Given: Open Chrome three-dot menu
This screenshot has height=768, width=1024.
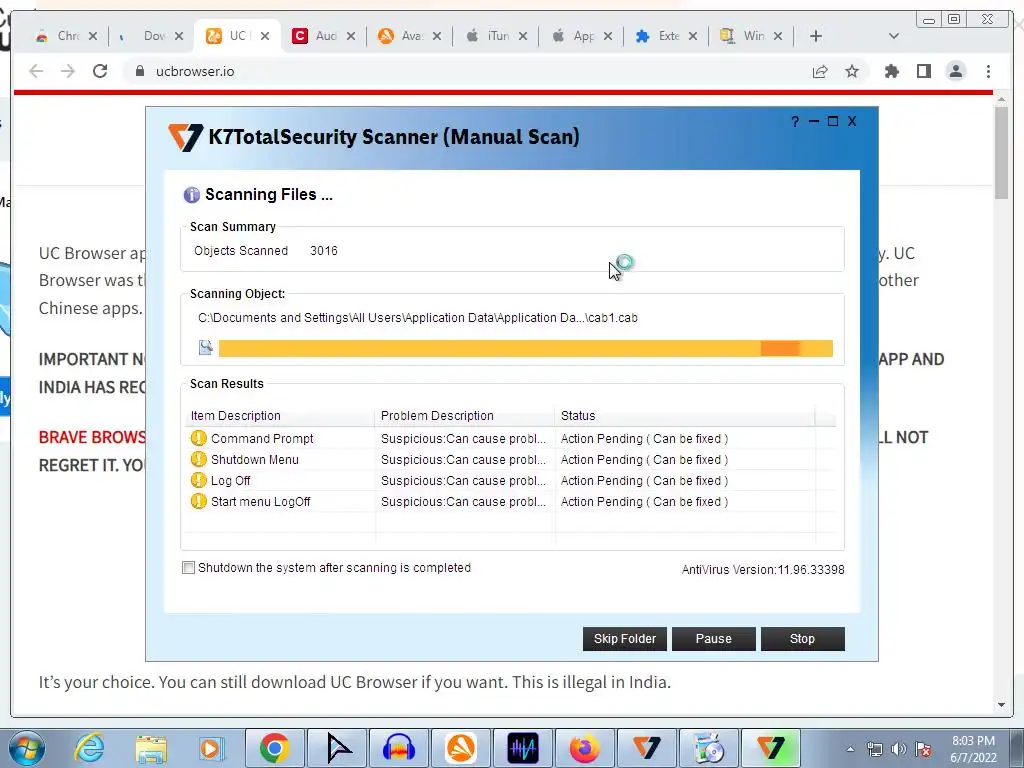Looking at the screenshot, I should point(988,71).
